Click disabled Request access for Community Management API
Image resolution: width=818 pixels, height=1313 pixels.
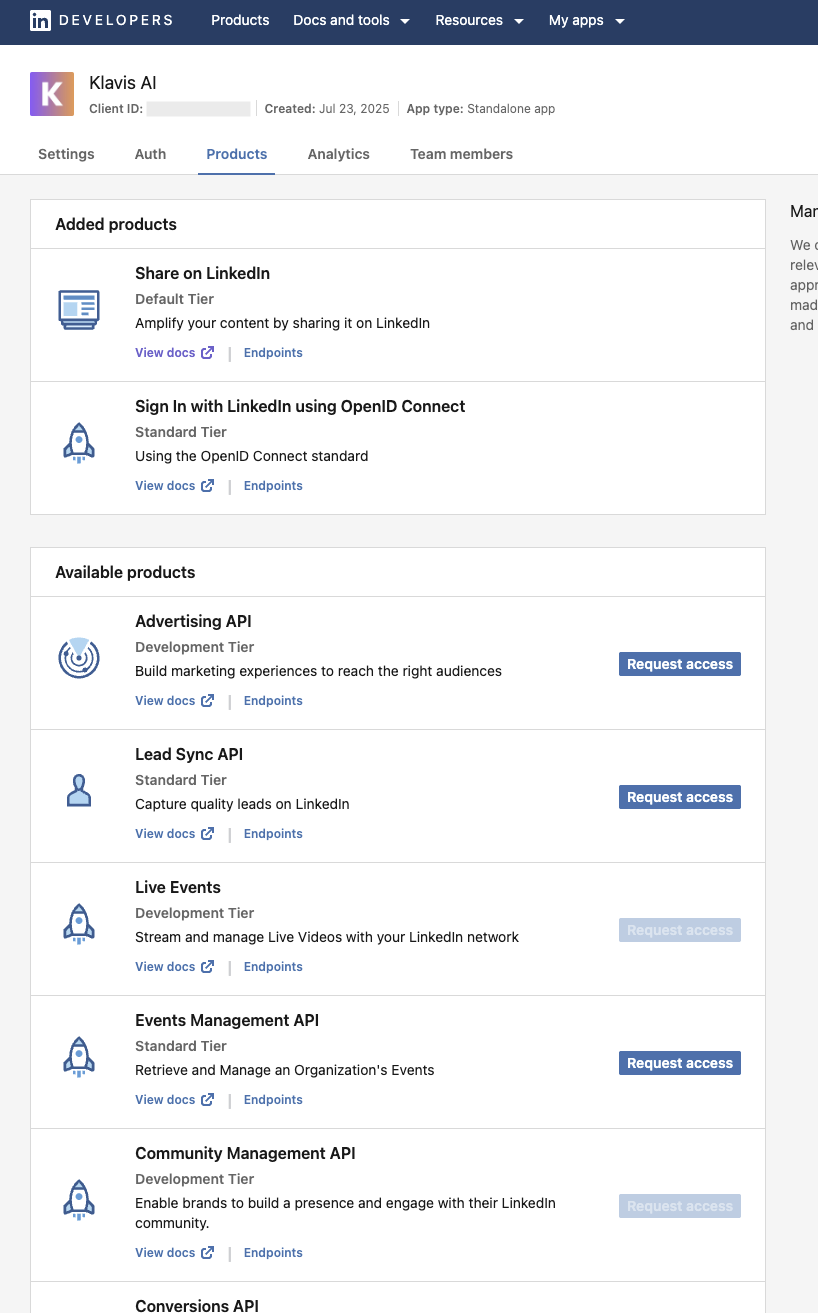tap(680, 1206)
